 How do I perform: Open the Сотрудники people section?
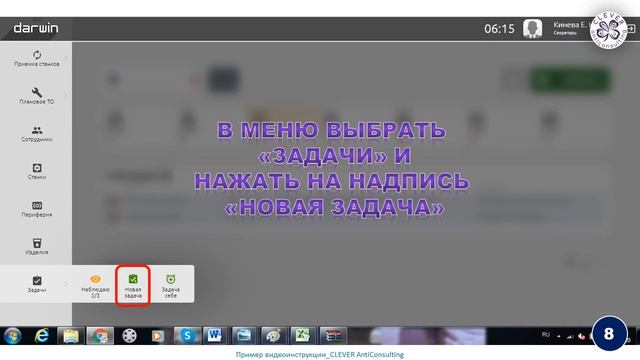[x=37, y=133]
